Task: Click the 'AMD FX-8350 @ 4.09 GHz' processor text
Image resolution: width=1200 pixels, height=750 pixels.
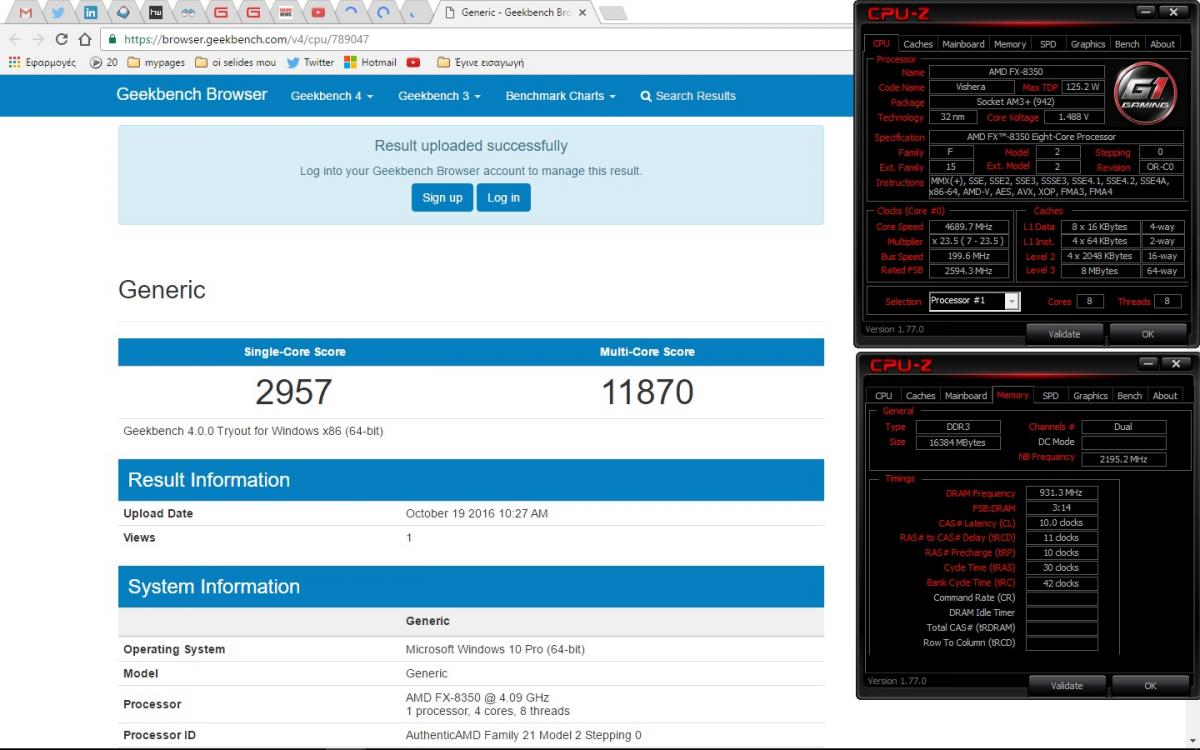Action: click(x=477, y=697)
